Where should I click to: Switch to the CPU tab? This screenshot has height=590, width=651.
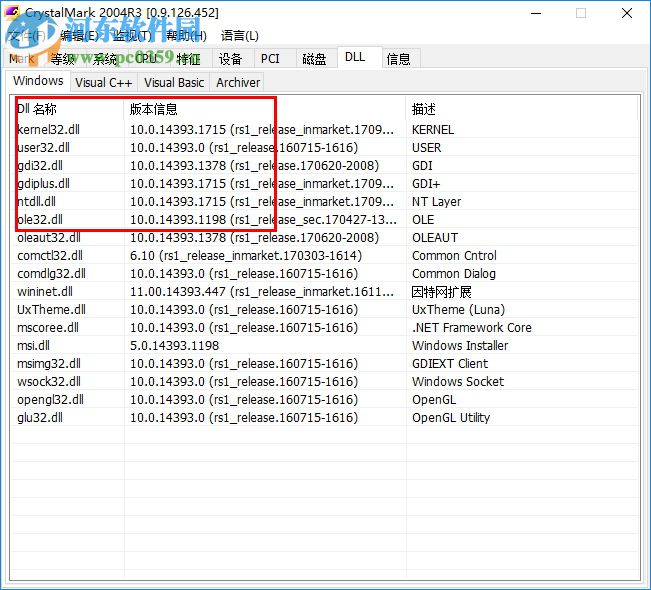[146, 59]
